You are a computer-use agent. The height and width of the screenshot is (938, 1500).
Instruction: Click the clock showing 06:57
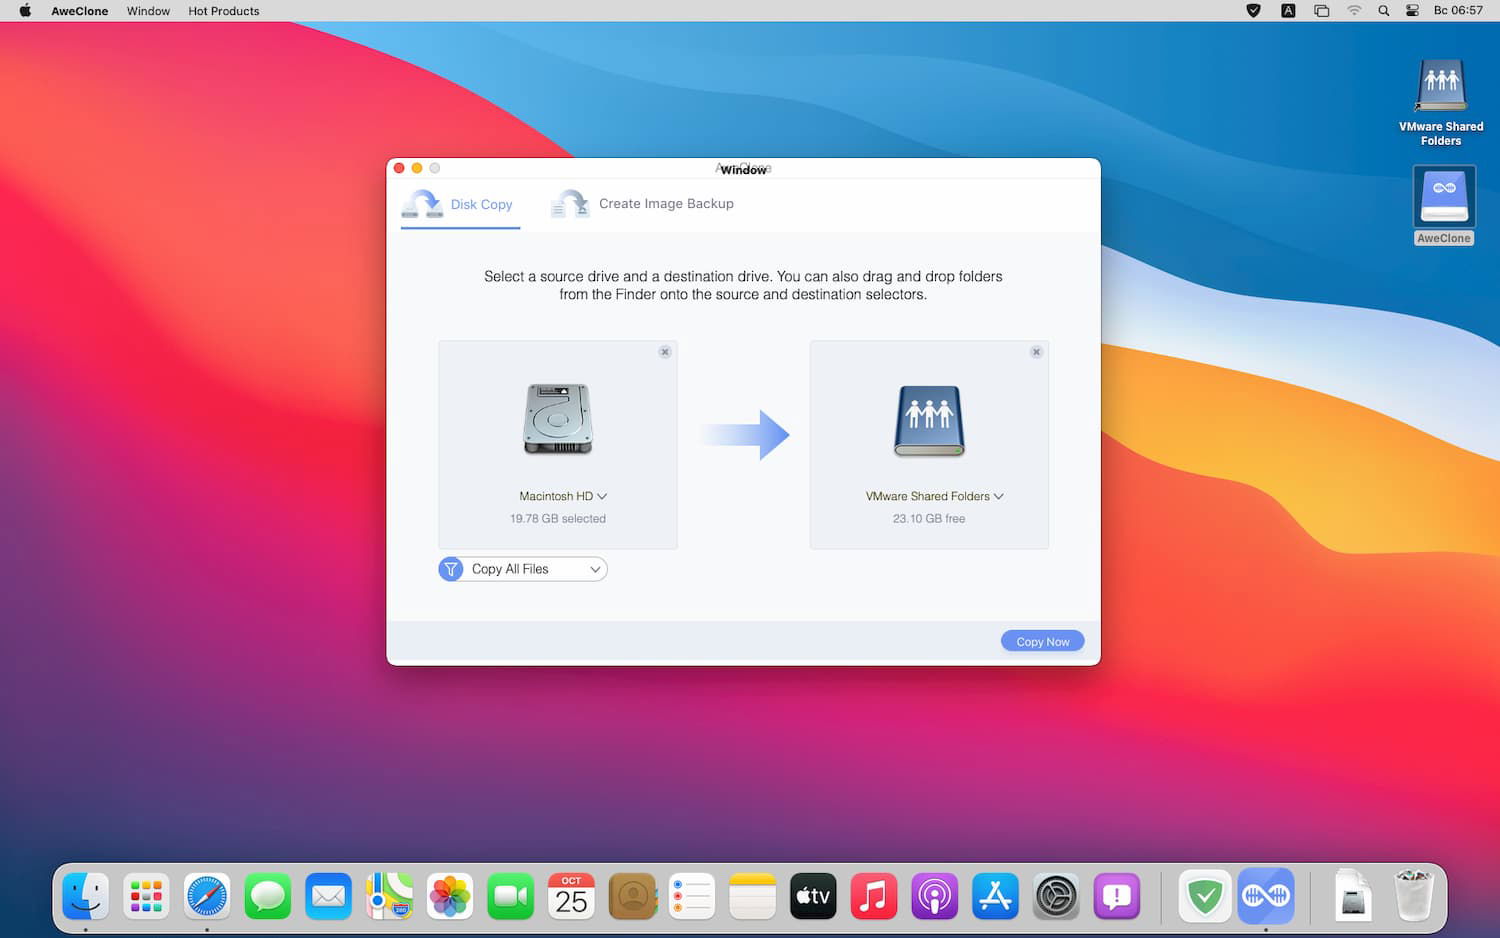click(1458, 11)
